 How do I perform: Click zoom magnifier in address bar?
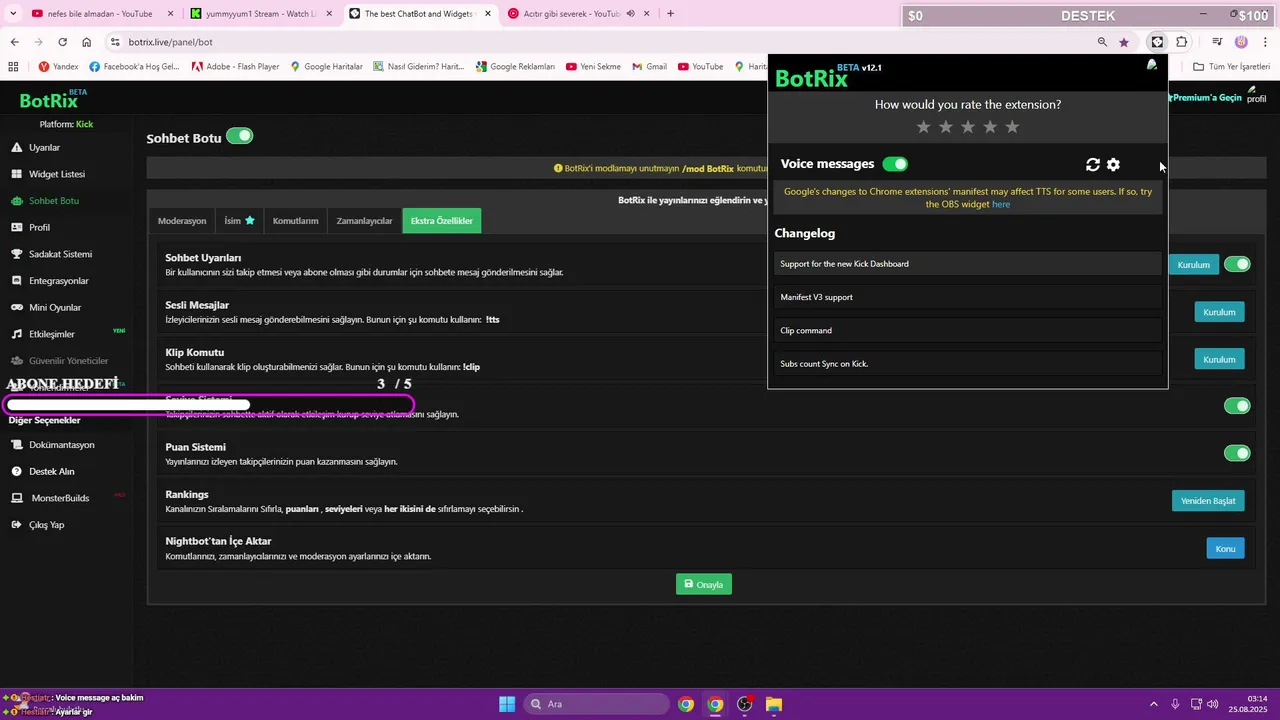1102,42
